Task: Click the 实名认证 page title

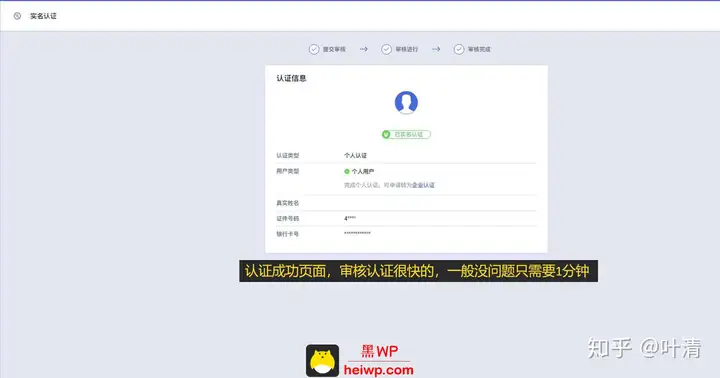Action: (x=43, y=16)
